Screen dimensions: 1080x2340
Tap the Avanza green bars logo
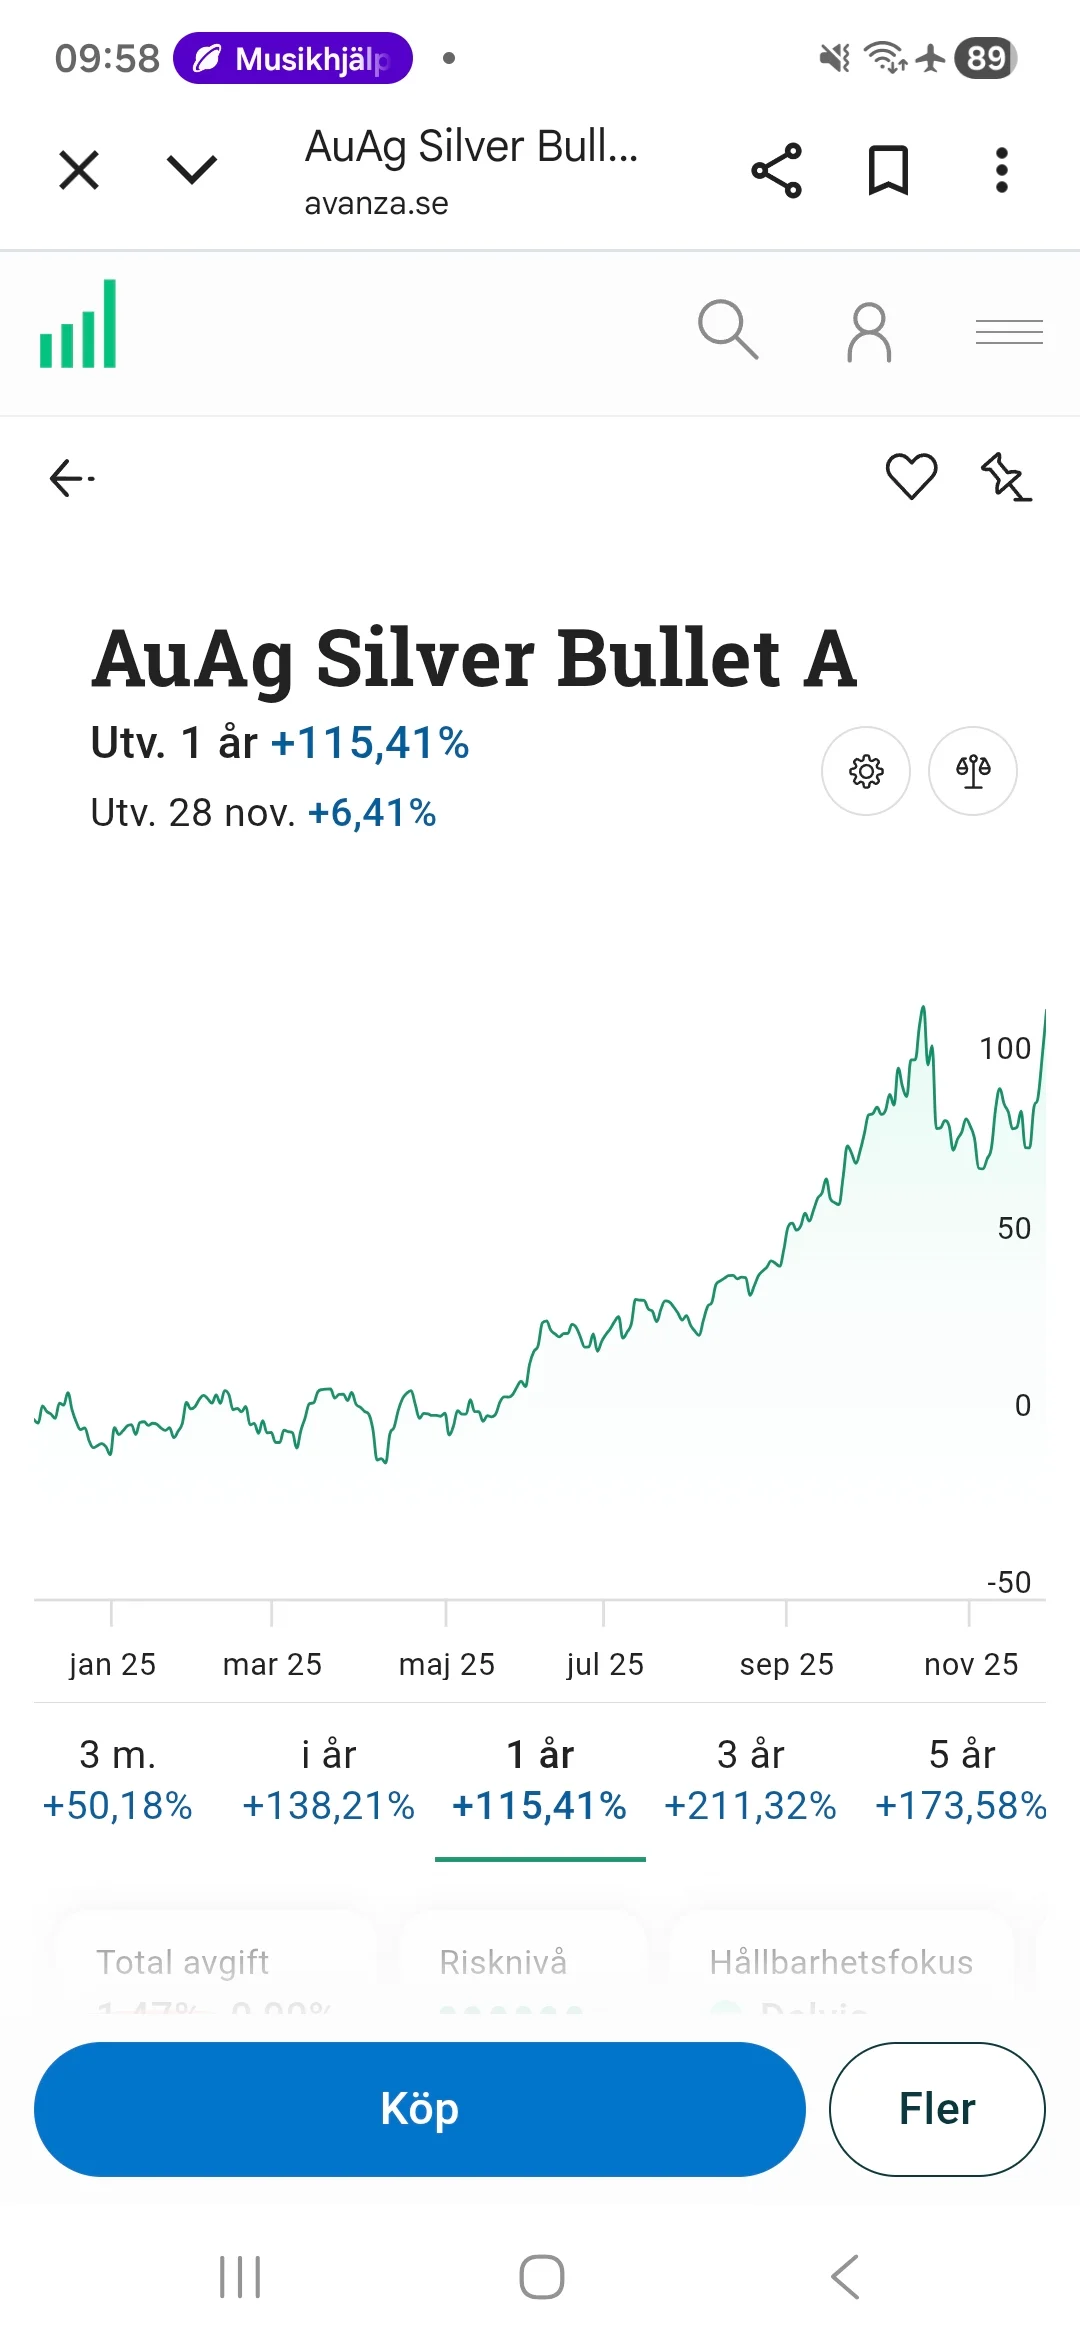[78, 325]
